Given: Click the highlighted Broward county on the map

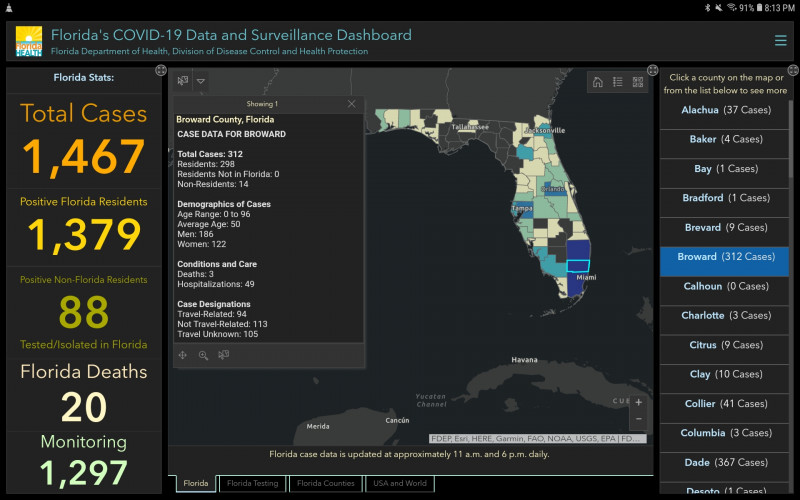Looking at the screenshot, I should pos(578,266).
